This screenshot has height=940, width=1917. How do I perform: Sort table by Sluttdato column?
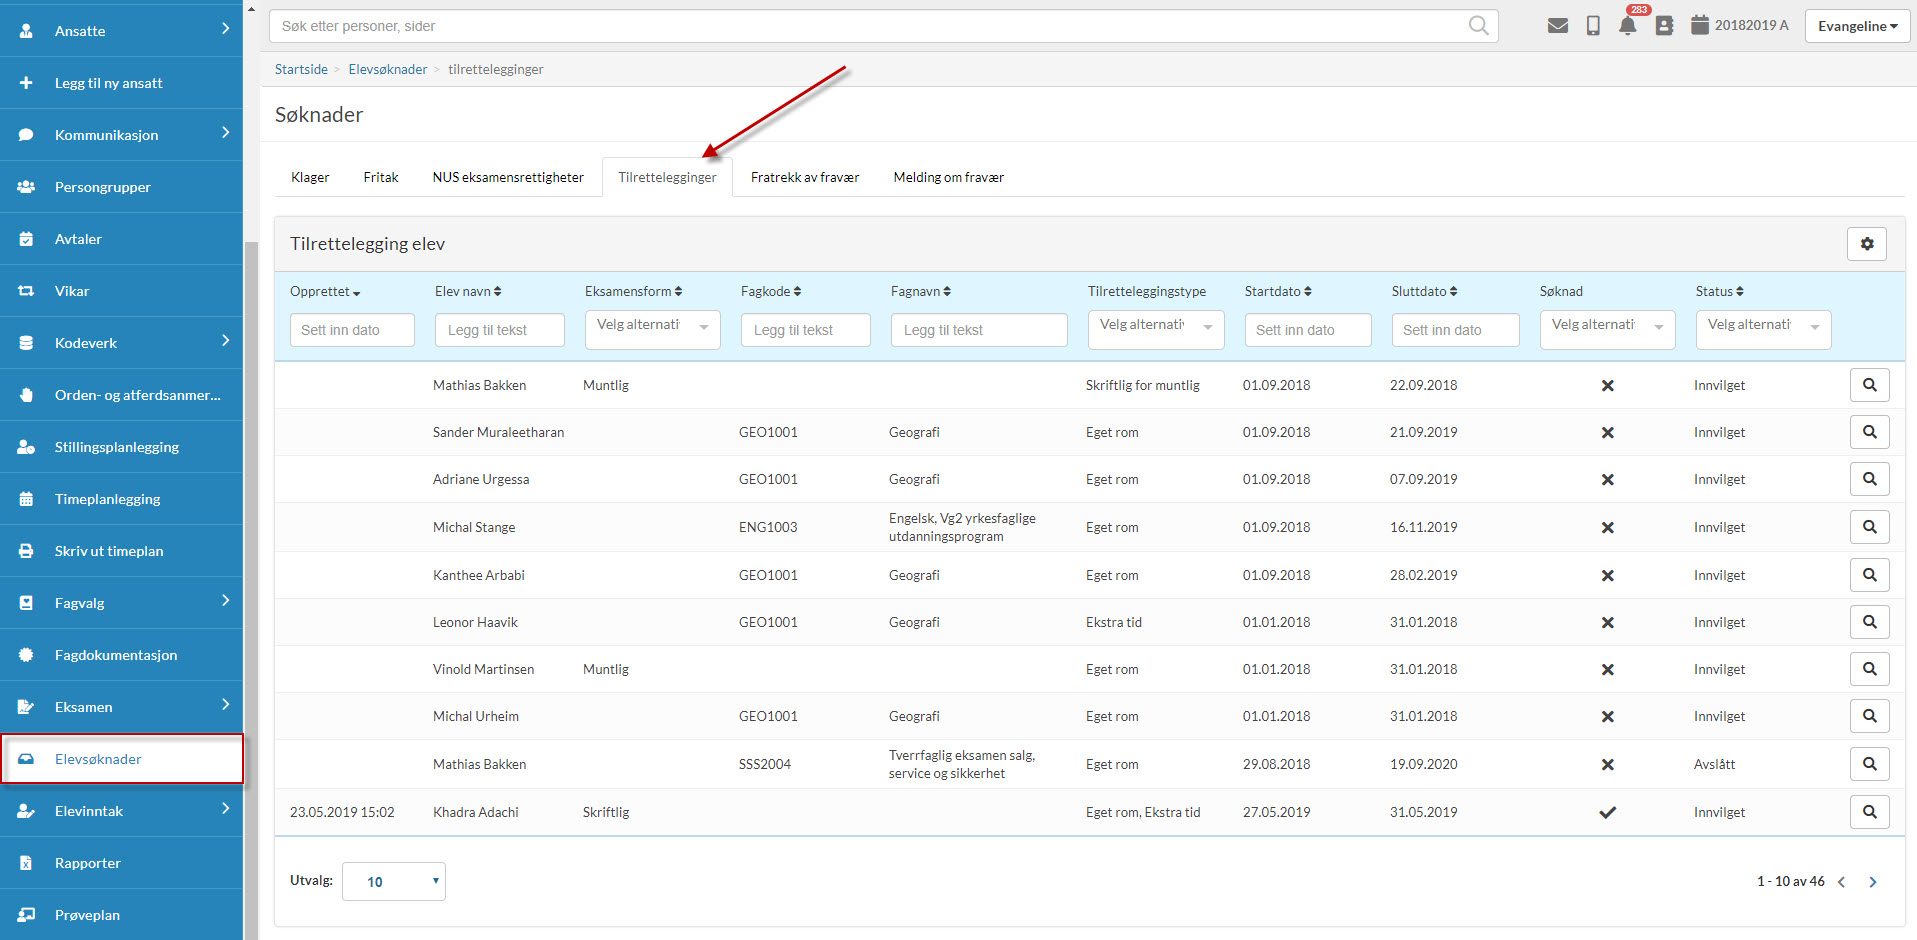pos(1424,291)
